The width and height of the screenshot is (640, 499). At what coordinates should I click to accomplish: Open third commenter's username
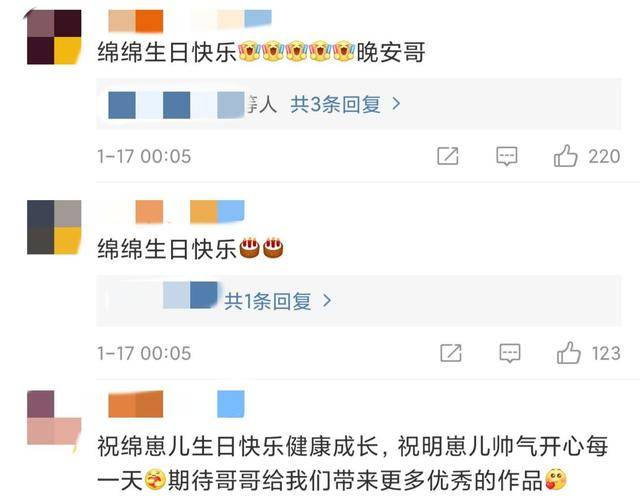click(x=176, y=404)
